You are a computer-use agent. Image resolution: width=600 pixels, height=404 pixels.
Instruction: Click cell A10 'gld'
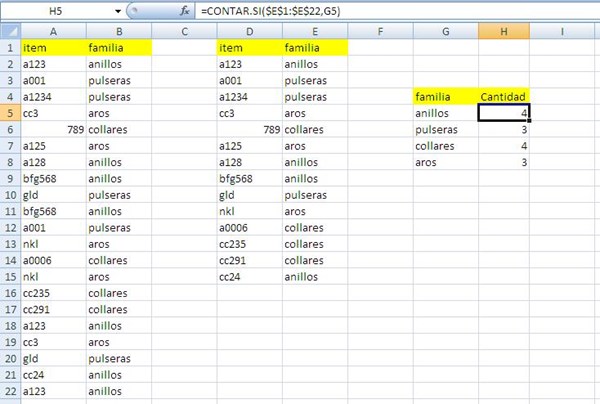tap(54, 195)
